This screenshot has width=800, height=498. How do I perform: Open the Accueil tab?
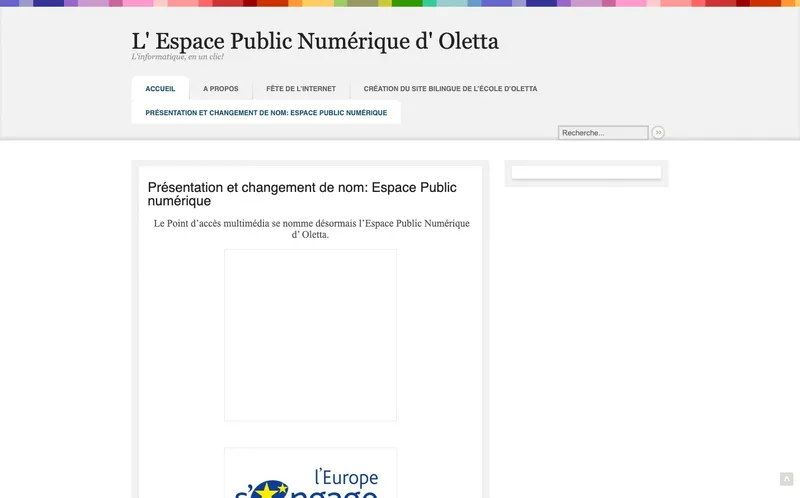160,89
